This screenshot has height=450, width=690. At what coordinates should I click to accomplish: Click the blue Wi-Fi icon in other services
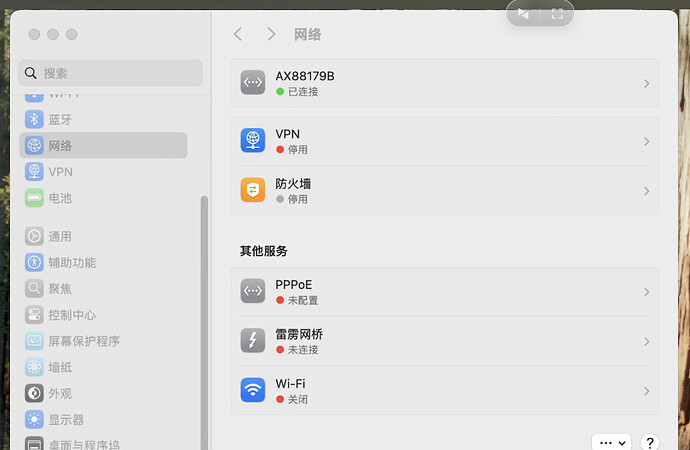coord(253,390)
